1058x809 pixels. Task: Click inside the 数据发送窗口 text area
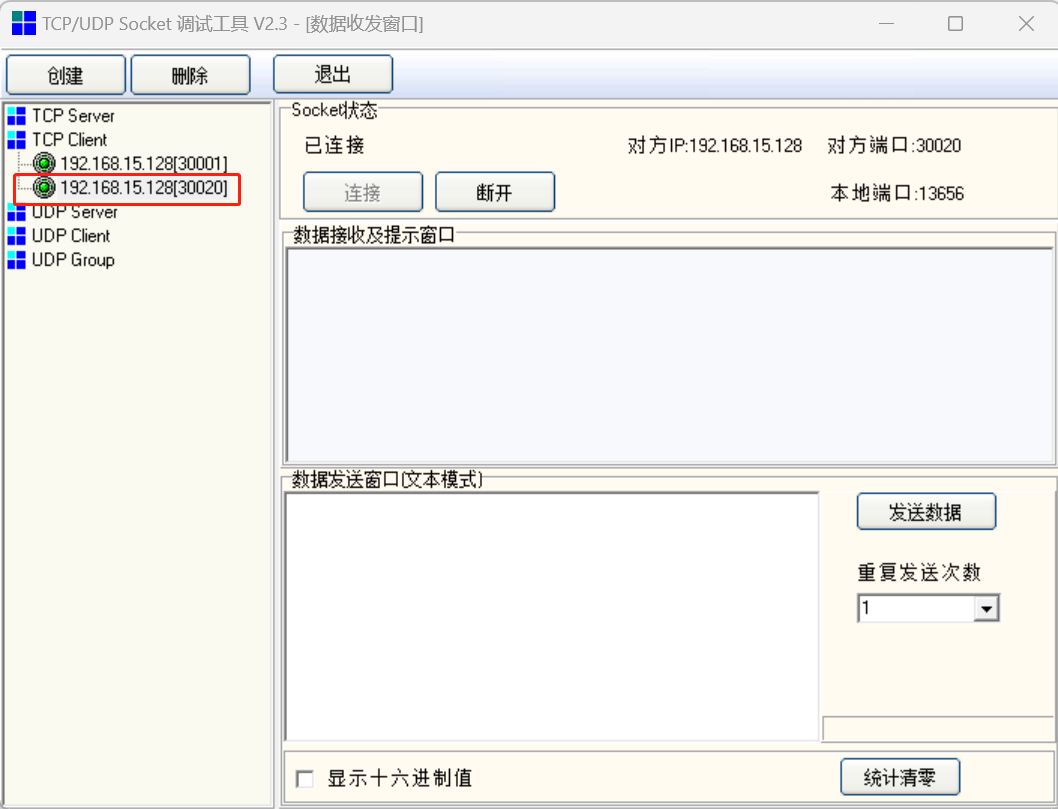coord(551,615)
